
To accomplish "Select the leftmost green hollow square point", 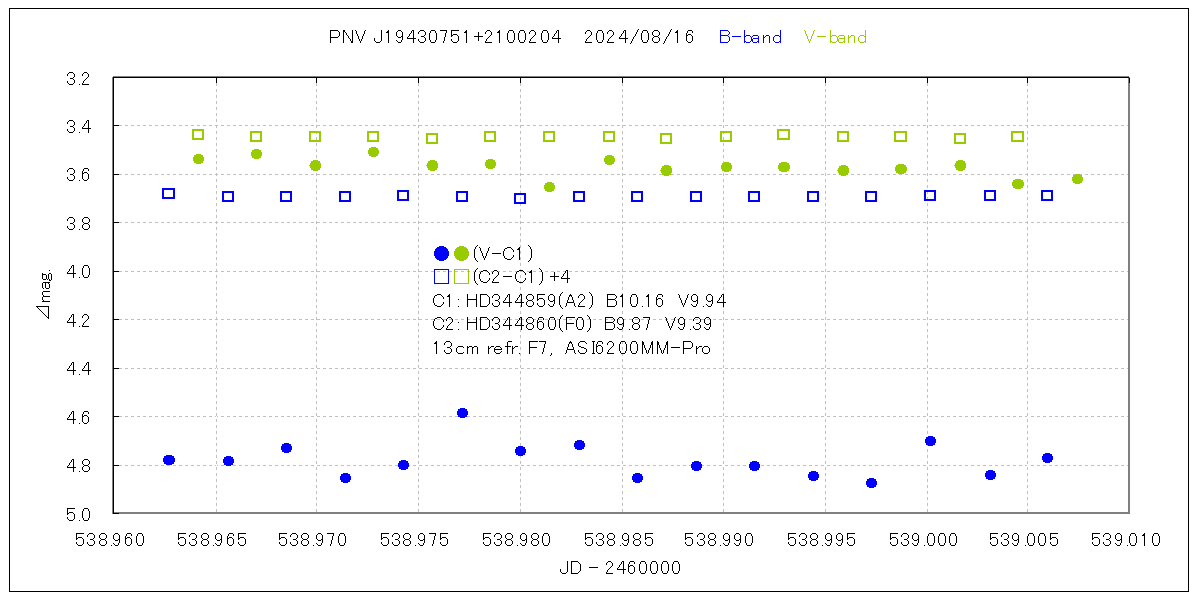I will pos(198,135).
